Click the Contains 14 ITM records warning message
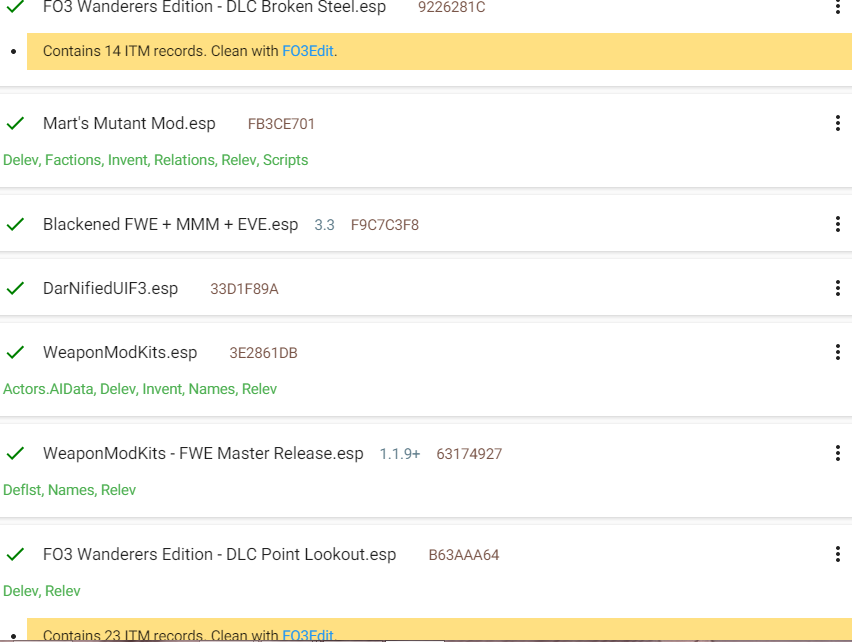852x642 pixels. tap(440, 51)
